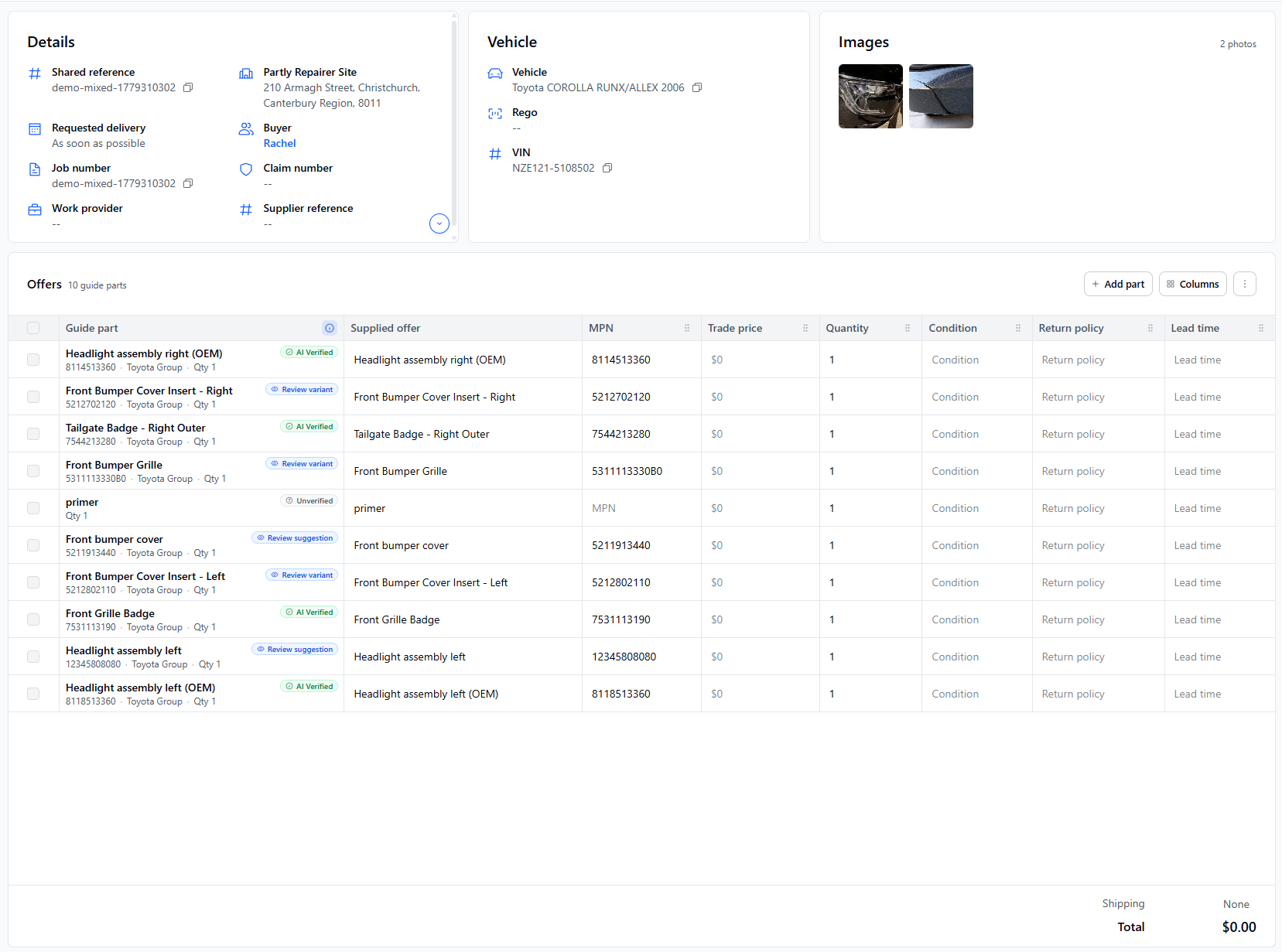
Task: Click Review suggestion badge on Headlight assembly left
Action: click(295, 648)
